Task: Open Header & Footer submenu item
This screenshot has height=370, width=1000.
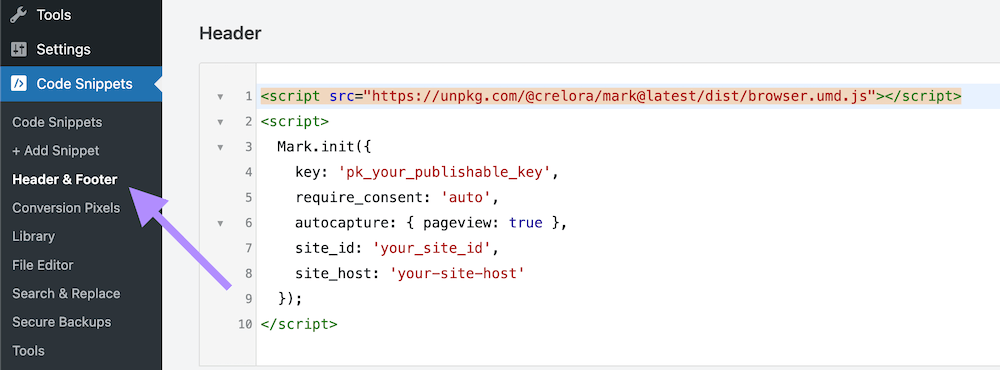Action: point(64,179)
